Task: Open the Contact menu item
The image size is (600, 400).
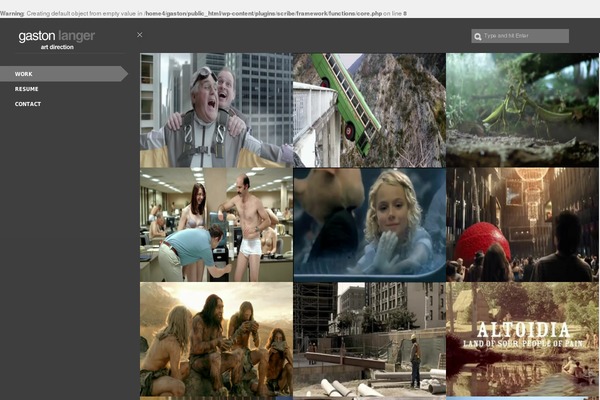Action: click(28, 104)
